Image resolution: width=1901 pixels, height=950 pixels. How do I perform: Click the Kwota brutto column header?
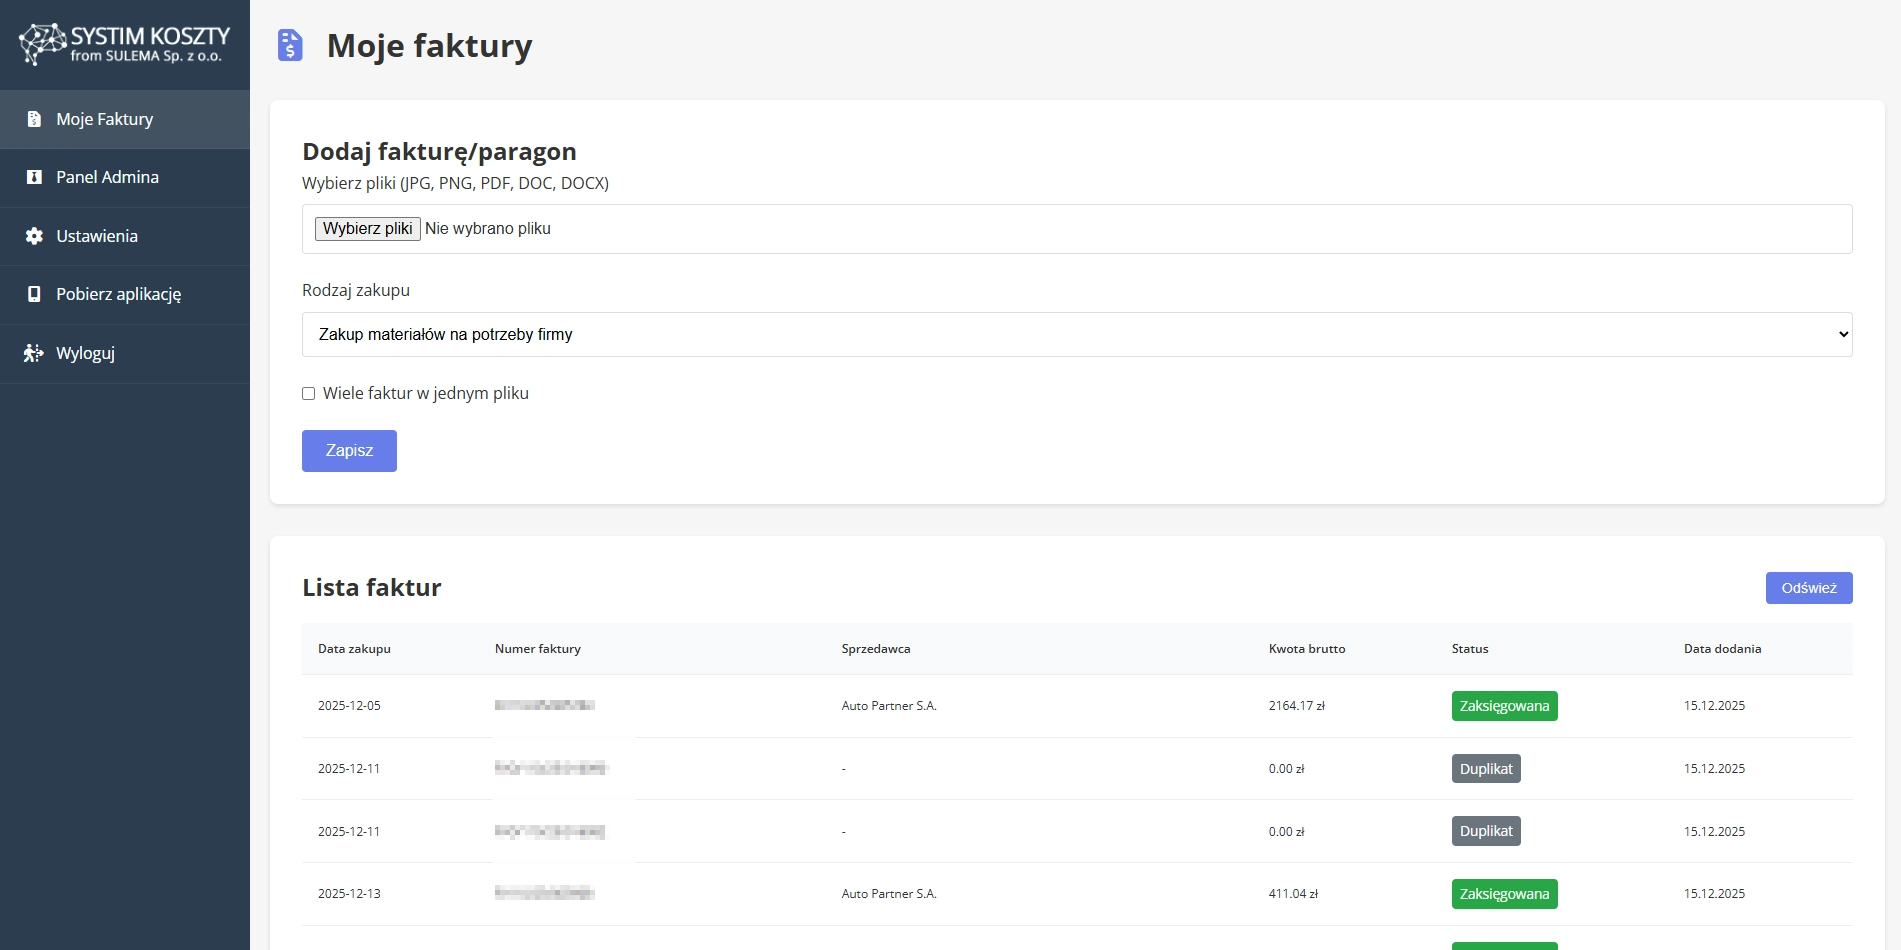pyautogui.click(x=1306, y=649)
